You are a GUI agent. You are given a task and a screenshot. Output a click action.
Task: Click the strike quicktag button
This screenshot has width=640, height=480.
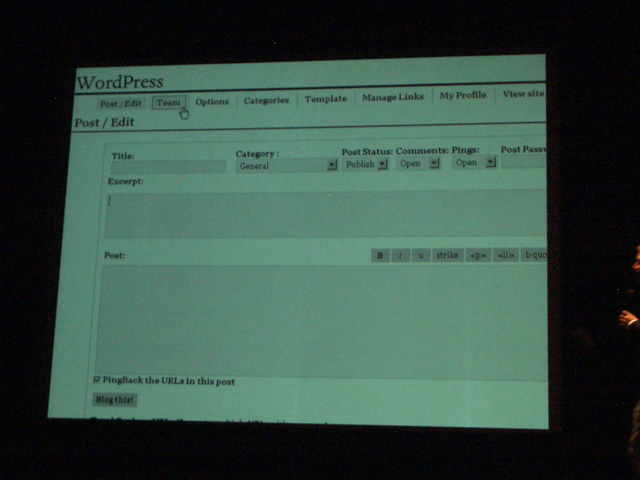[x=447, y=255]
